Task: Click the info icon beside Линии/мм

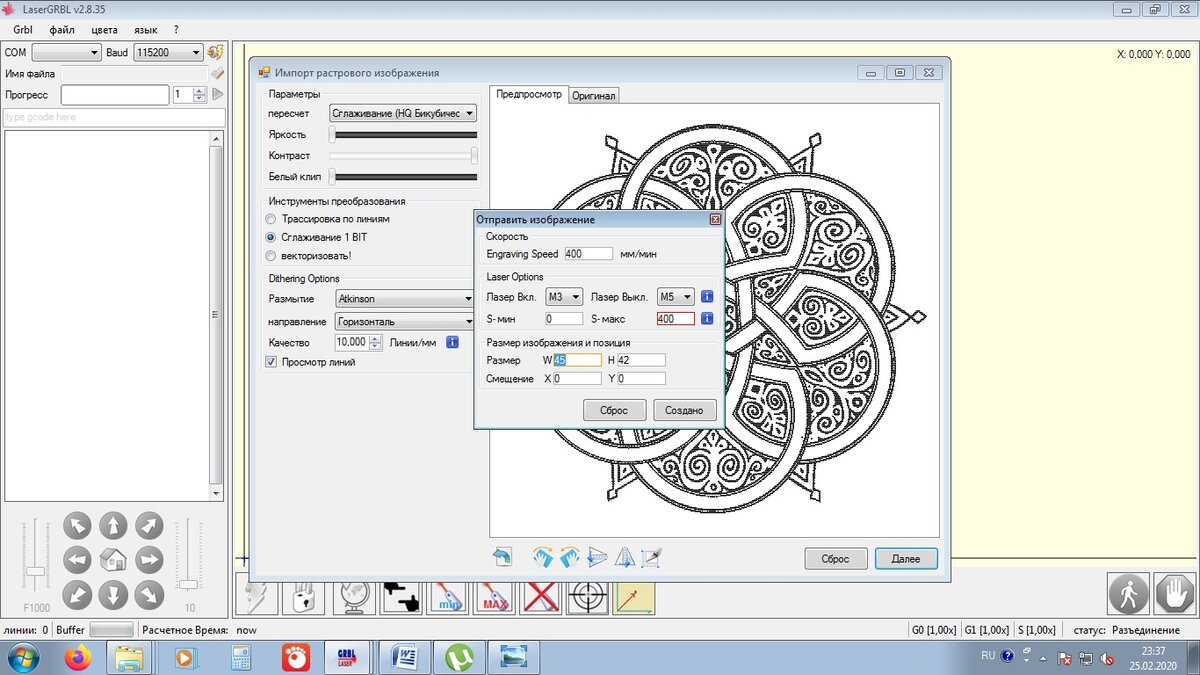Action: [x=452, y=342]
